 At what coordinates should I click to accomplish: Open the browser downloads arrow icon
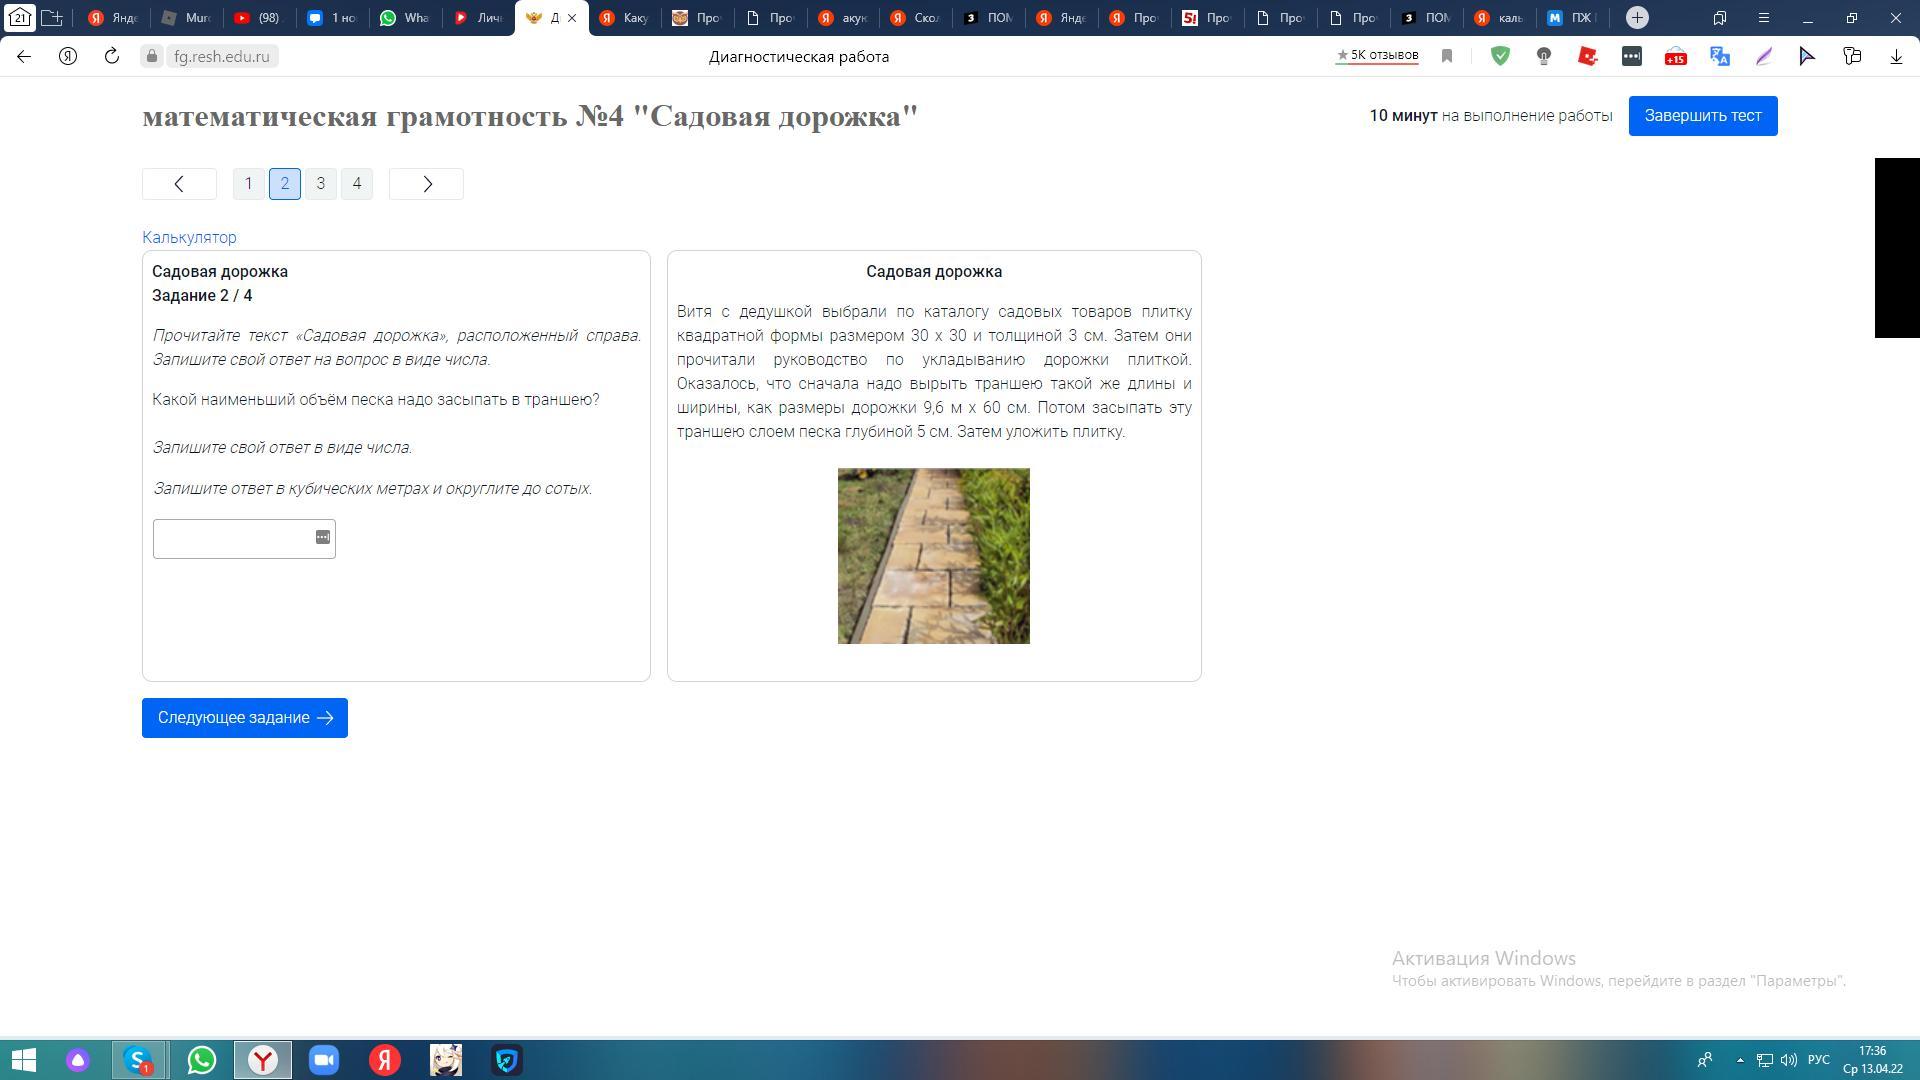1896,57
